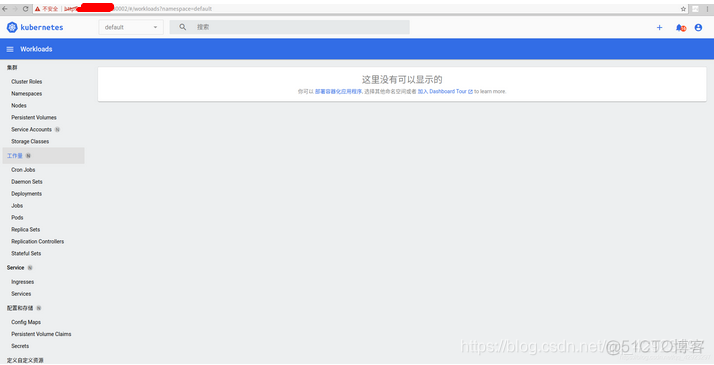This screenshot has width=714, height=365.
Task: Click the plus create resource icon
Action: tap(659, 28)
